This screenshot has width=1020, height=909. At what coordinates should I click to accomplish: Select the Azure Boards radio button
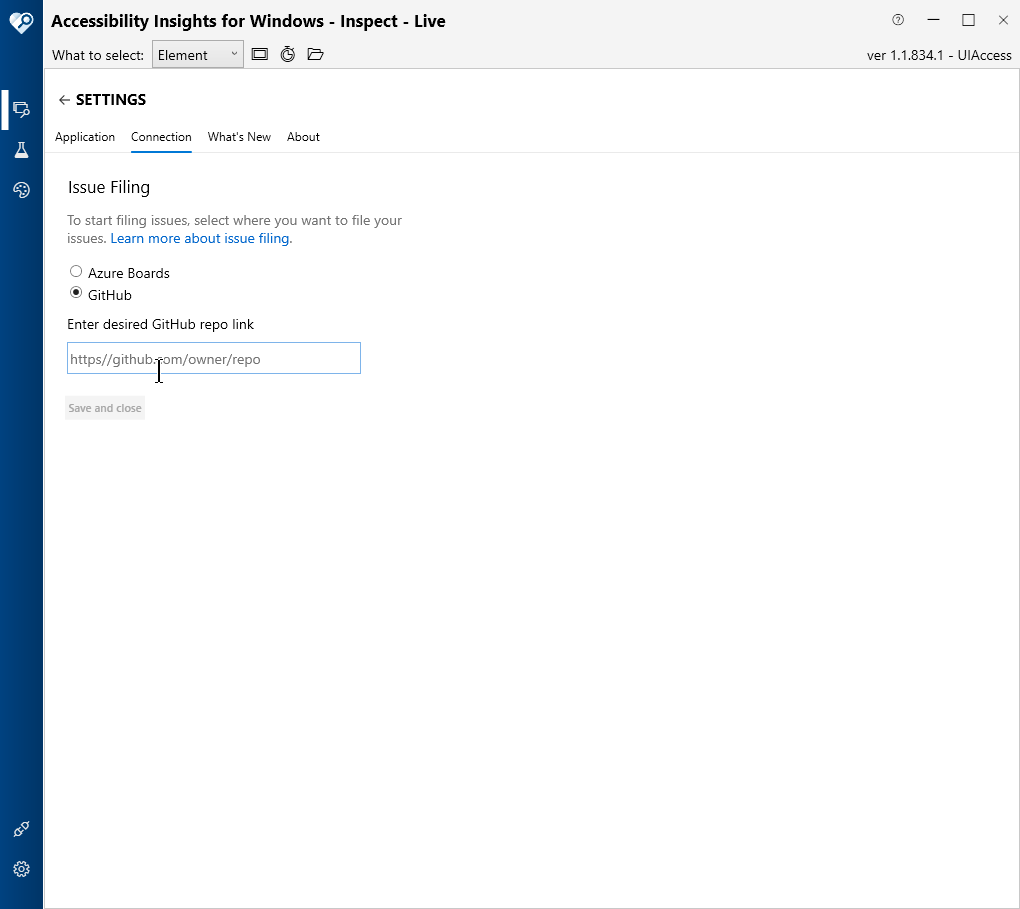[x=76, y=271]
